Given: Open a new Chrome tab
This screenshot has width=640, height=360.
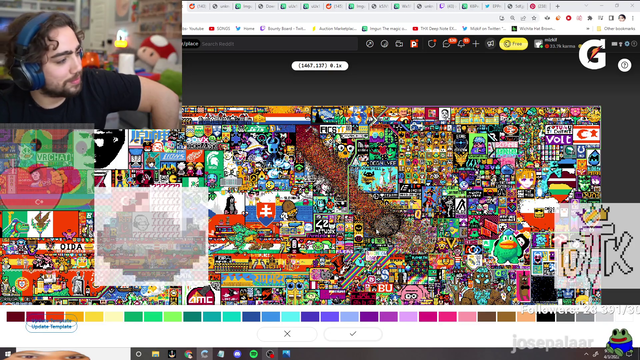Looking at the screenshot, I should pyautogui.click(x=557, y=6).
